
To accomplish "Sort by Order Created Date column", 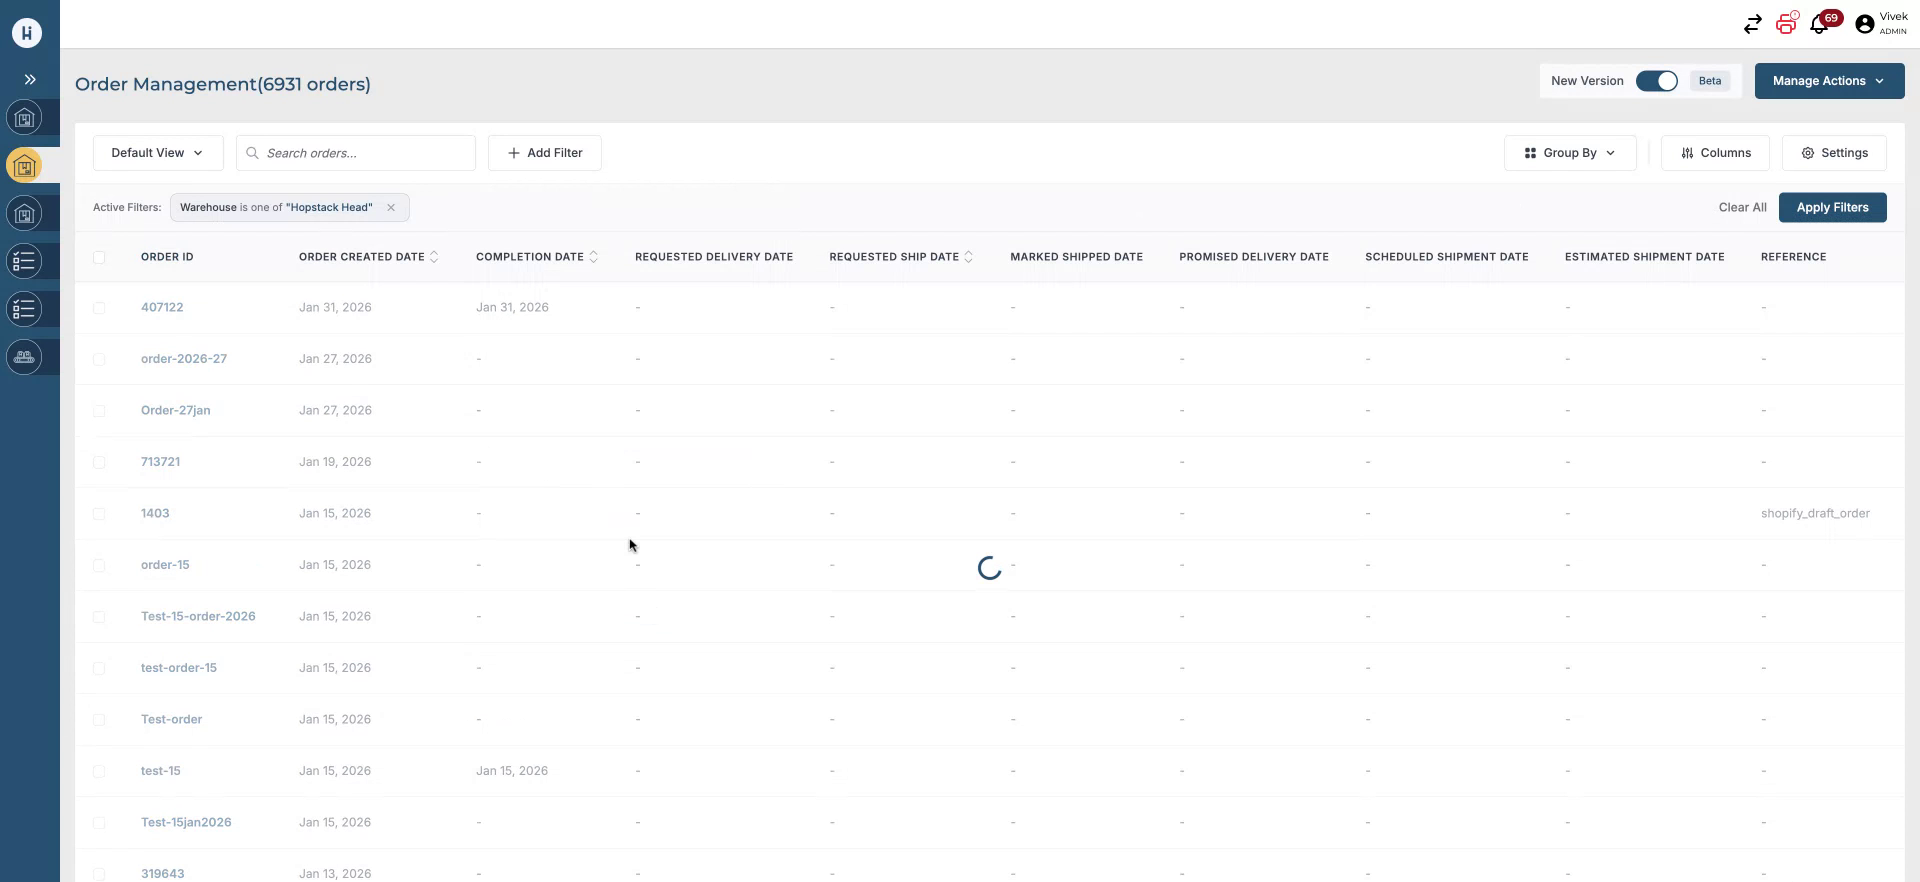I will 434,257.
